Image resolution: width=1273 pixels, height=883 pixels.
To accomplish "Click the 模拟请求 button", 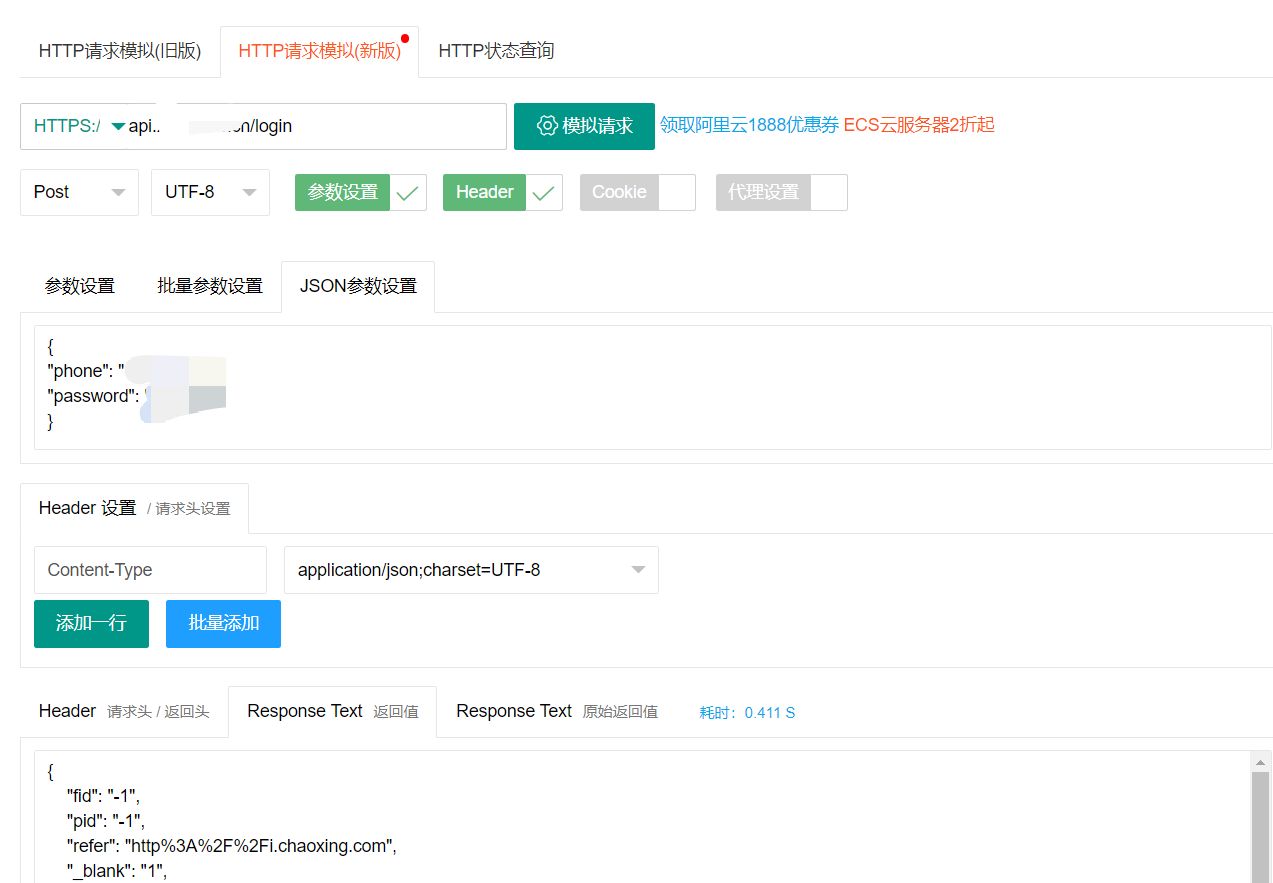I will [x=584, y=126].
